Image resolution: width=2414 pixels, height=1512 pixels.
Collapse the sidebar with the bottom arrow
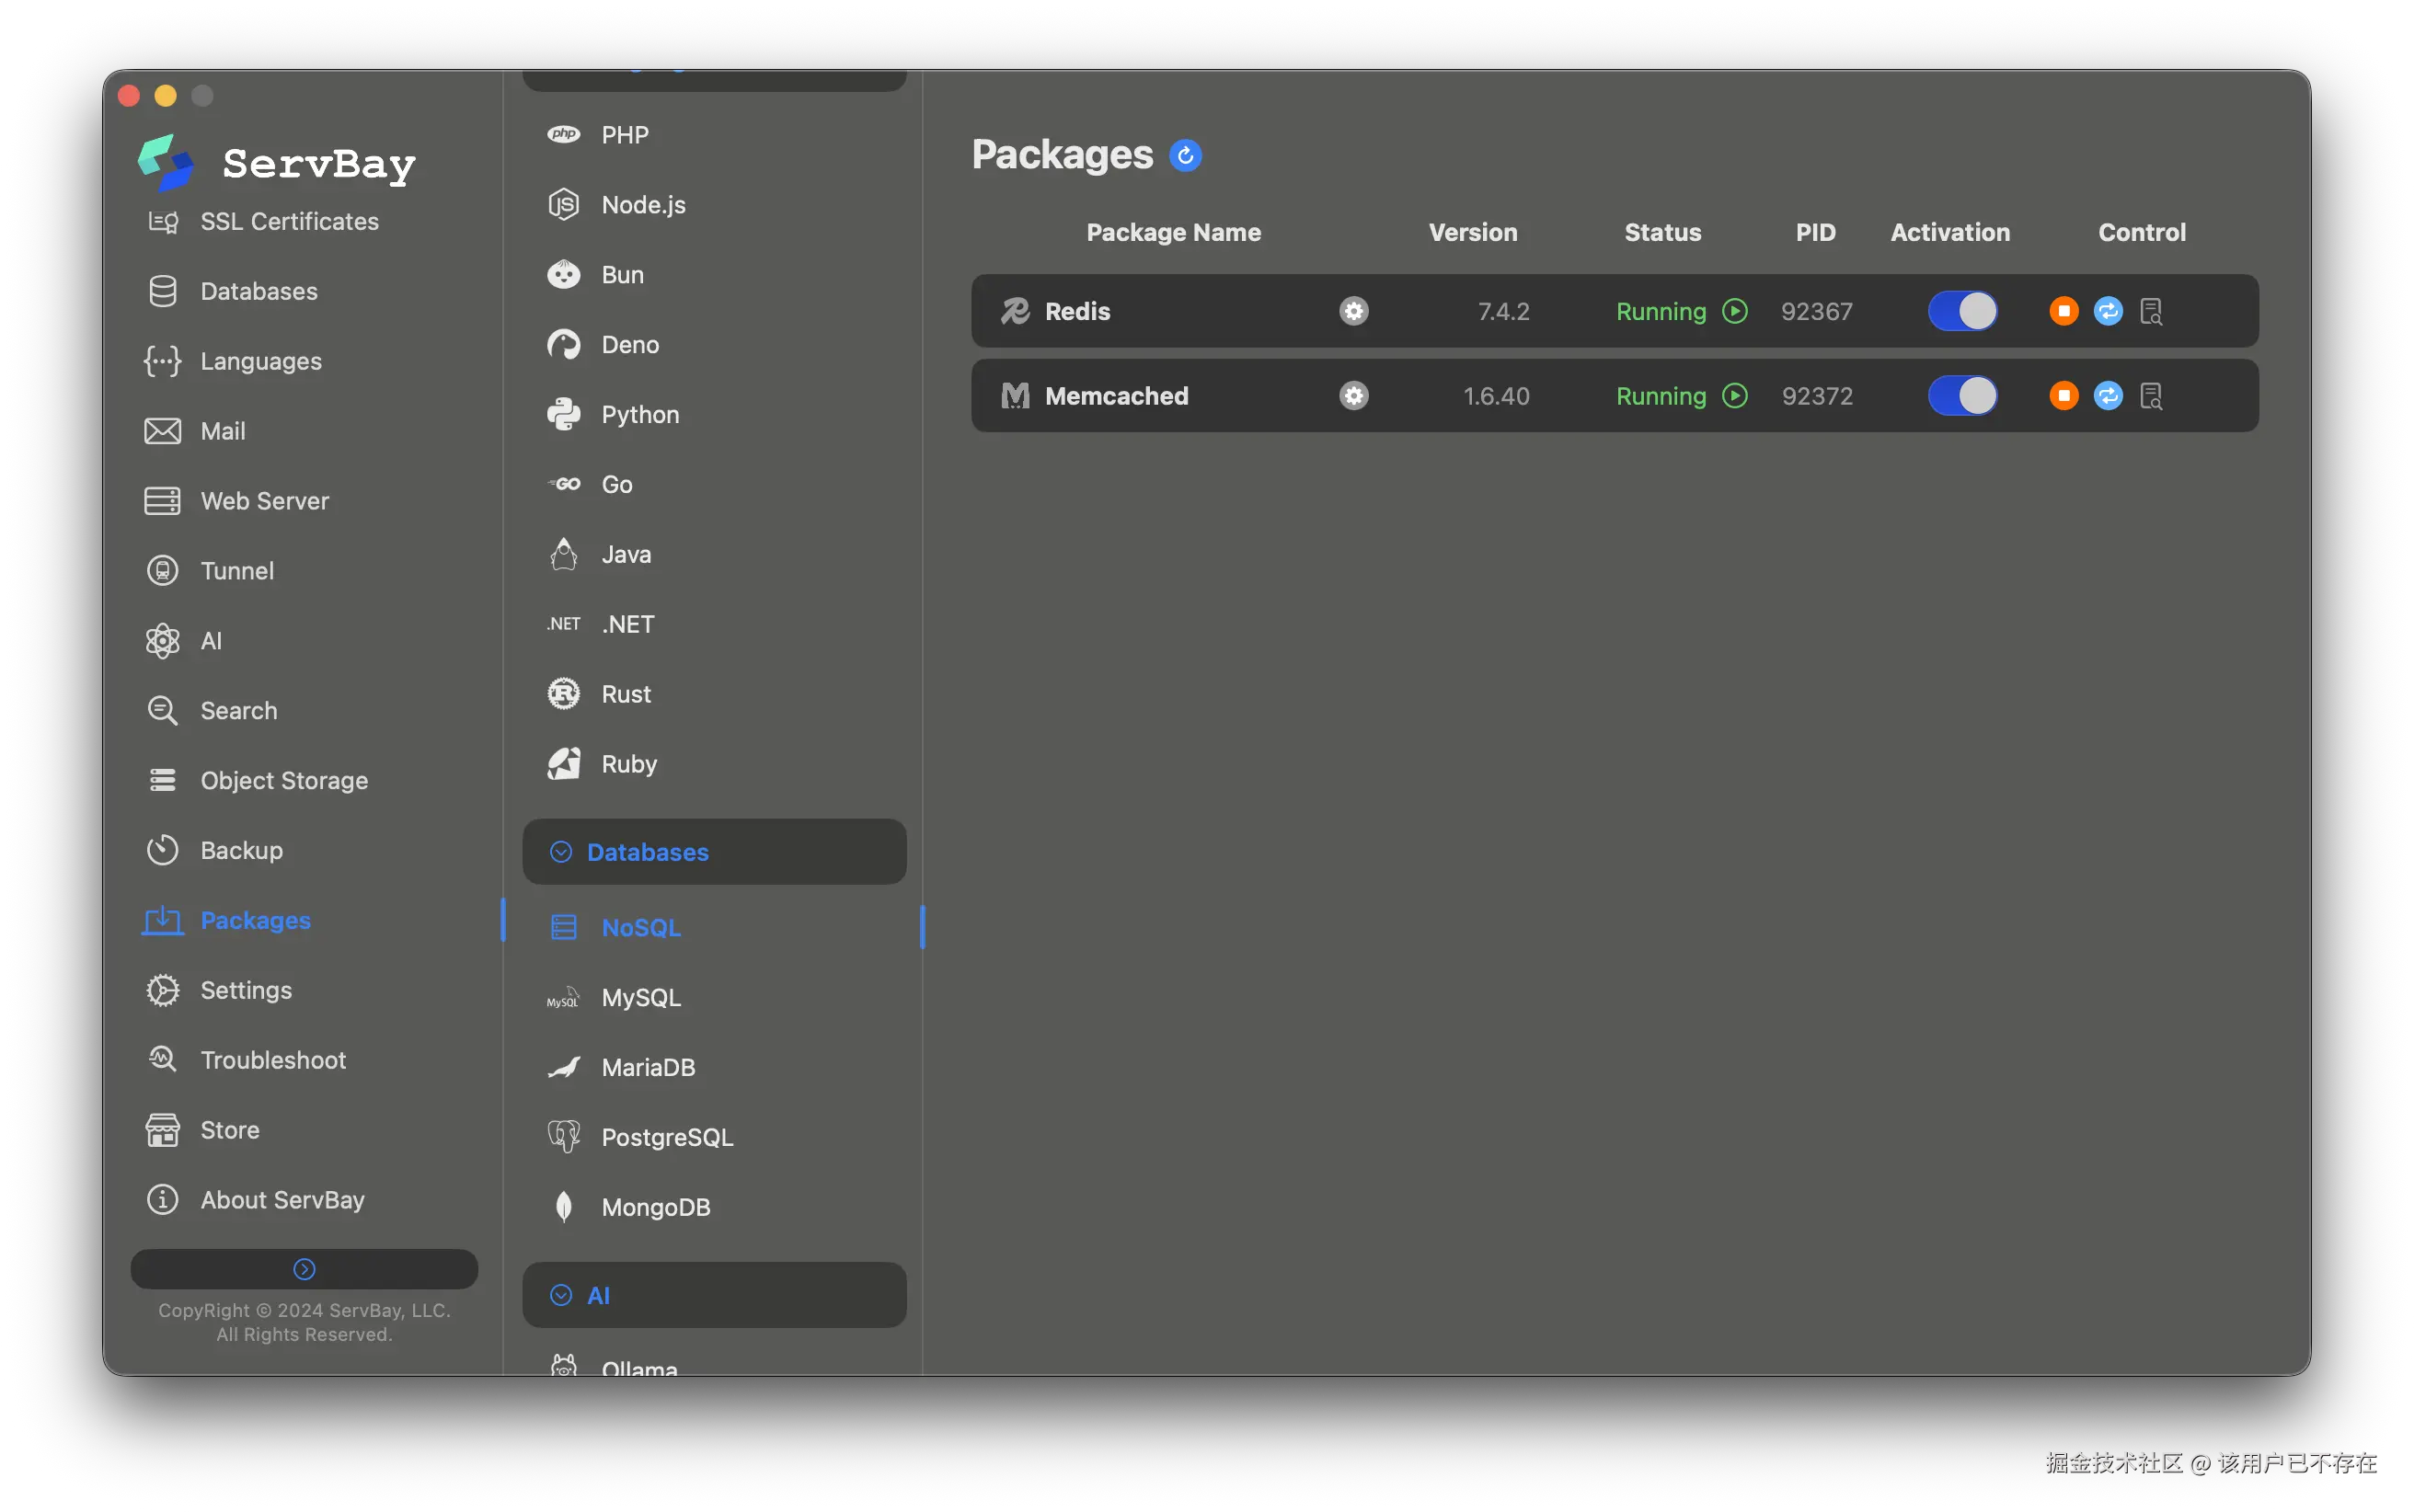(x=304, y=1269)
